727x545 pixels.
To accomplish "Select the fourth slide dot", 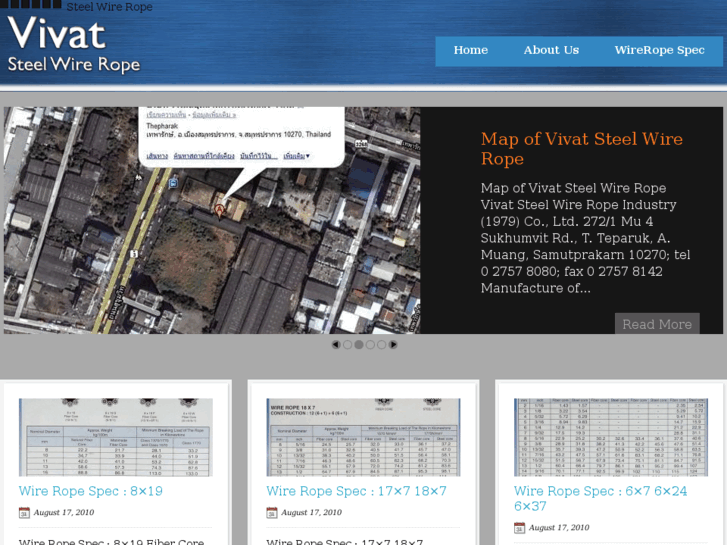I will 381,345.
